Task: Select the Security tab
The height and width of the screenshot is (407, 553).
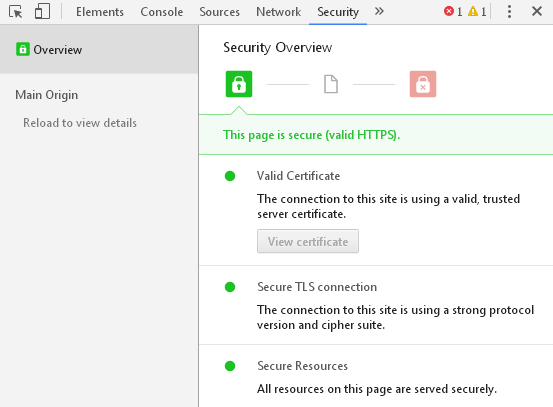Action: click(x=338, y=12)
